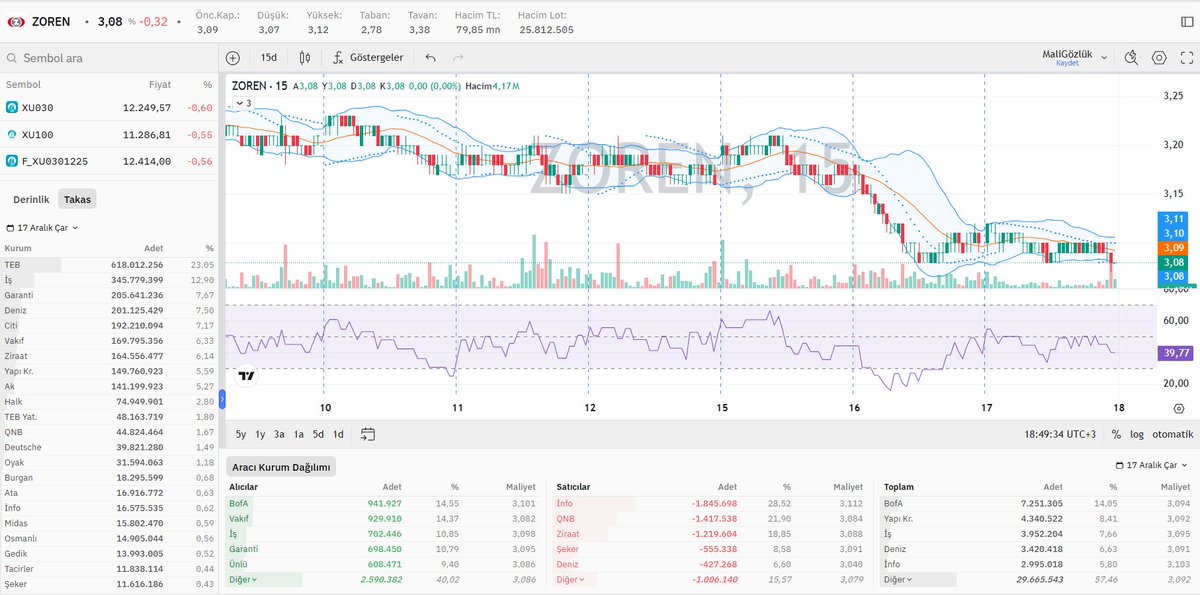Set chart range to 1a
Viewport: 1200px width, 595px height.
pos(299,434)
